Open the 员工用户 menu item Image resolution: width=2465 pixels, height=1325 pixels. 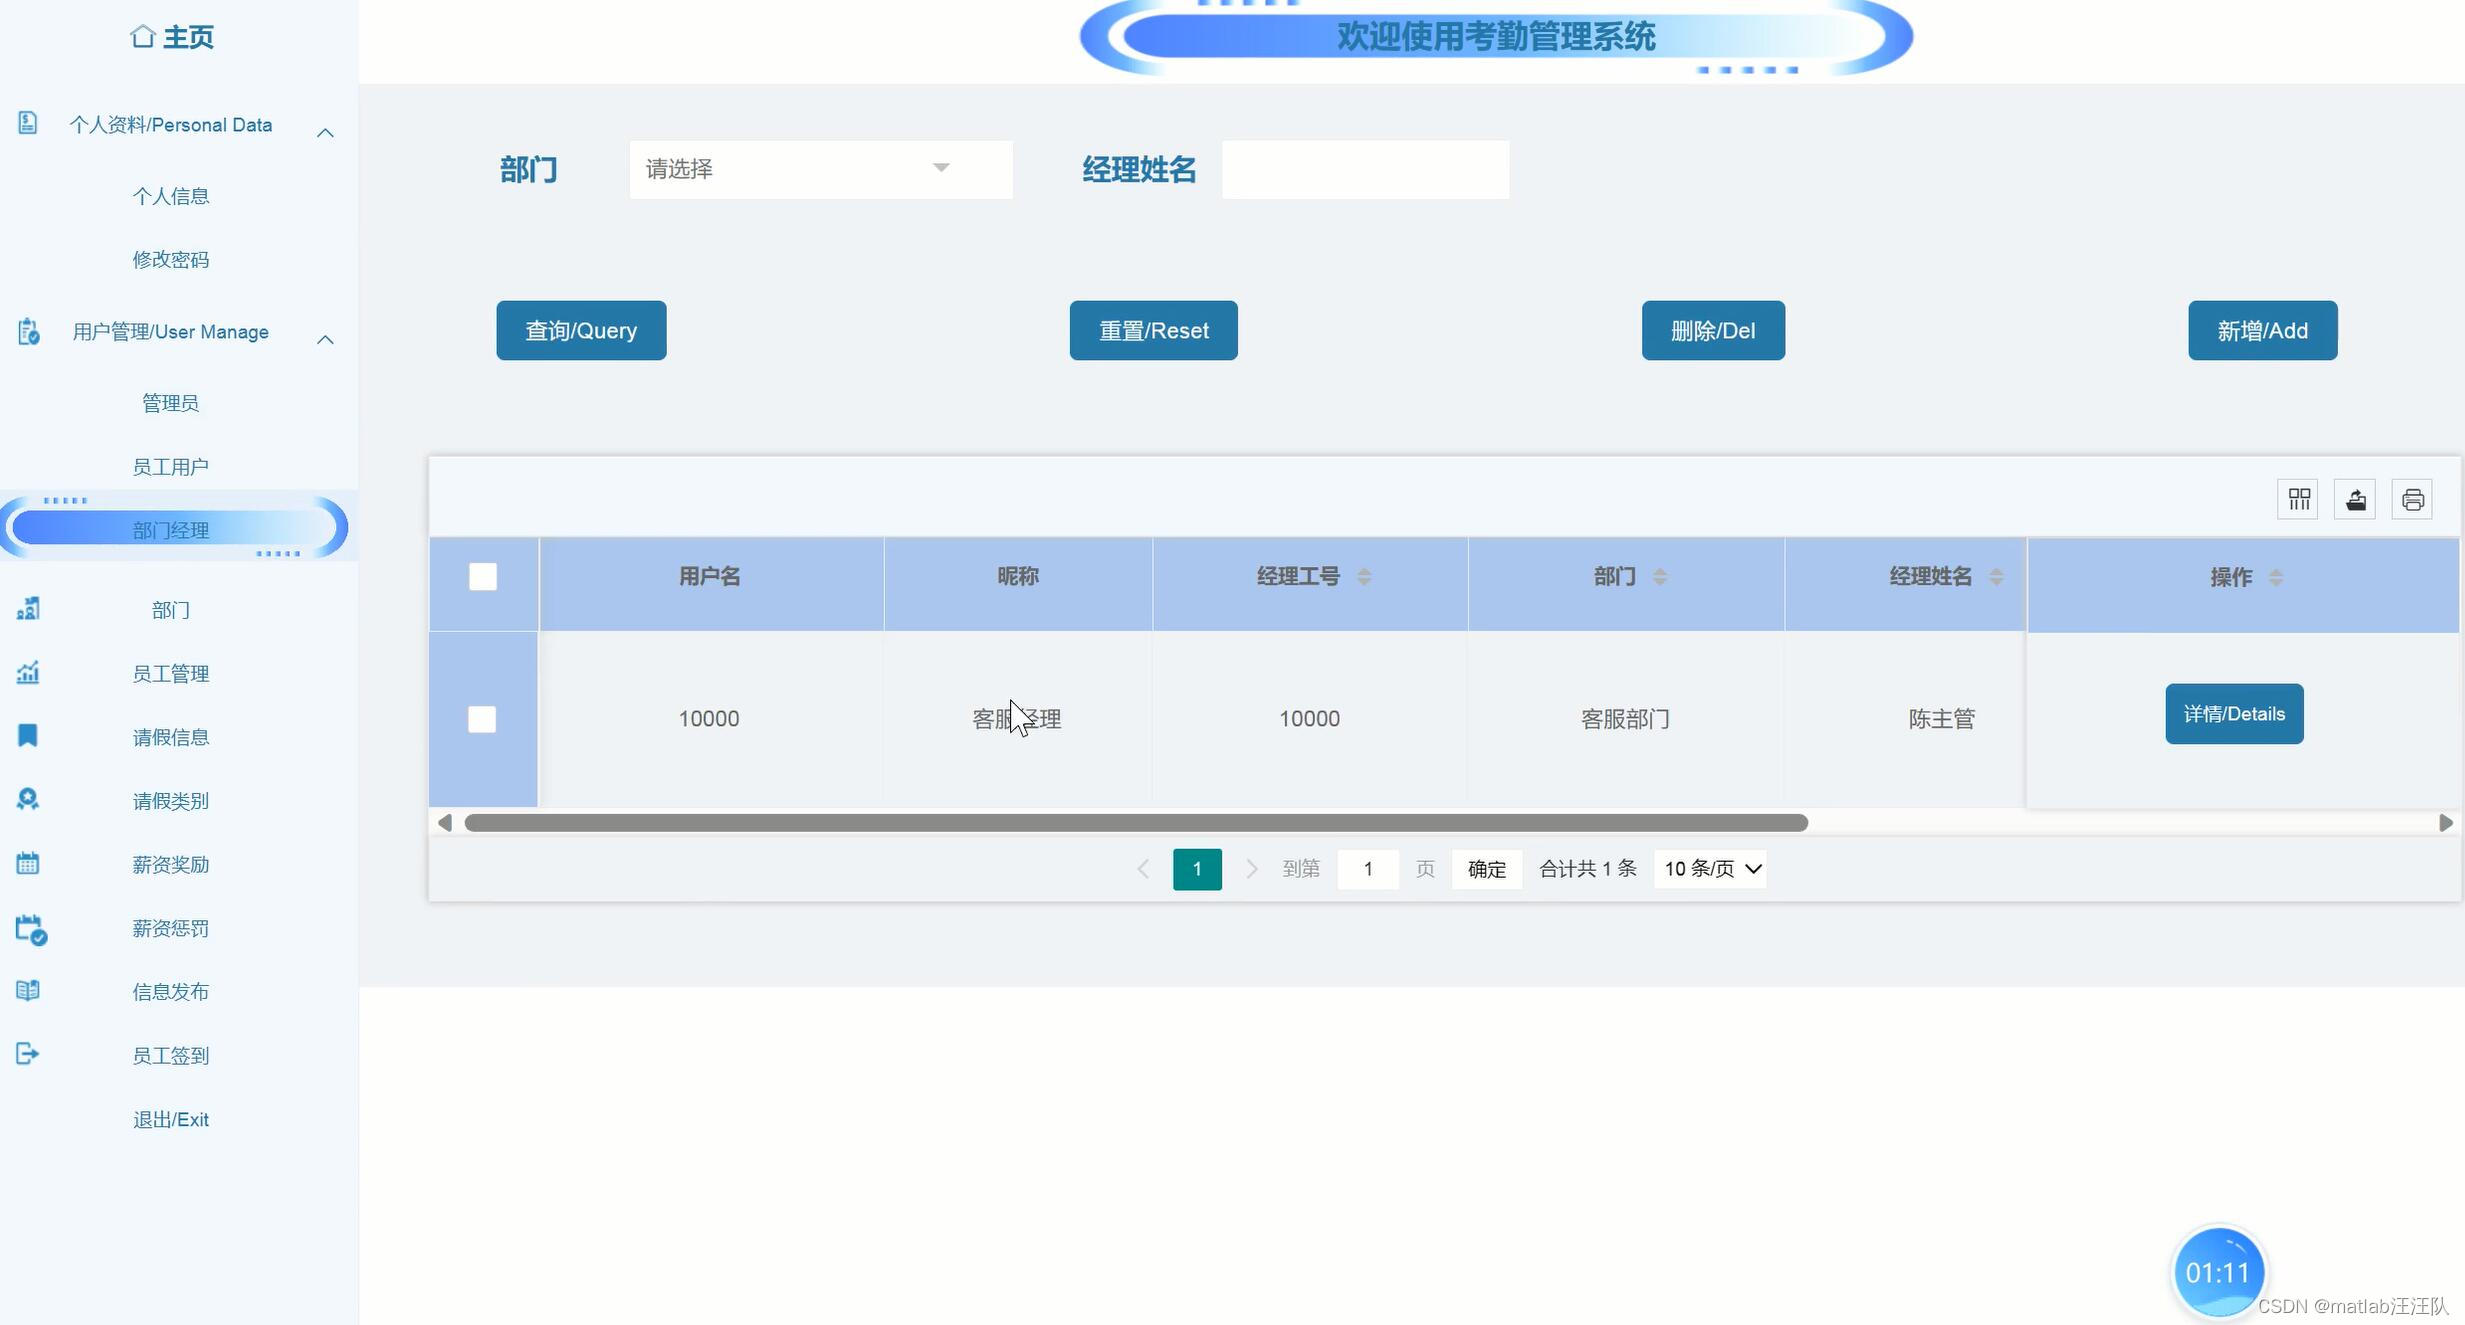(171, 467)
